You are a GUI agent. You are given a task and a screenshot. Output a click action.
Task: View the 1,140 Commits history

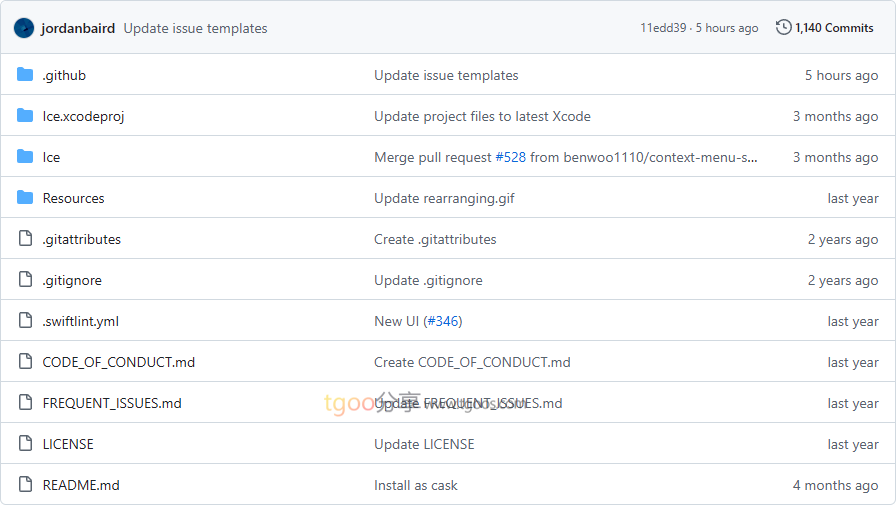click(834, 28)
